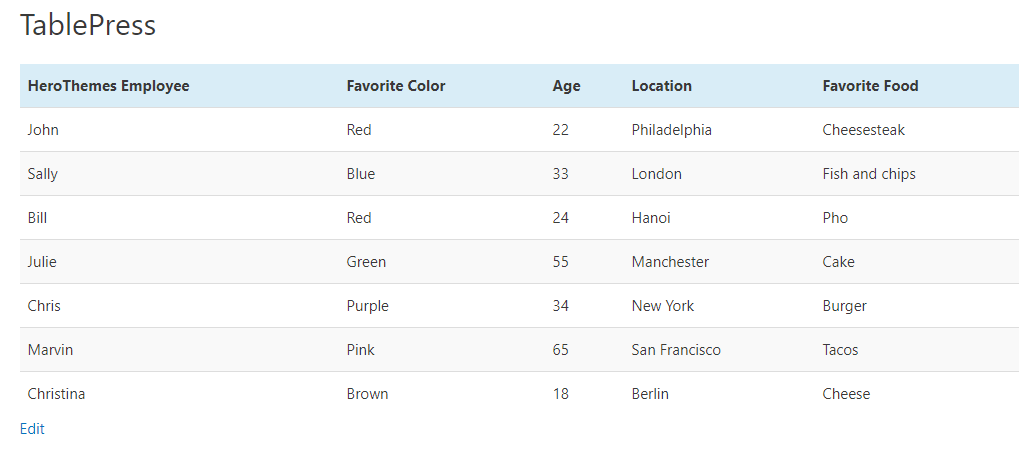This screenshot has width=1029, height=466.
Task: Click the Location column header
Action: 661,86
